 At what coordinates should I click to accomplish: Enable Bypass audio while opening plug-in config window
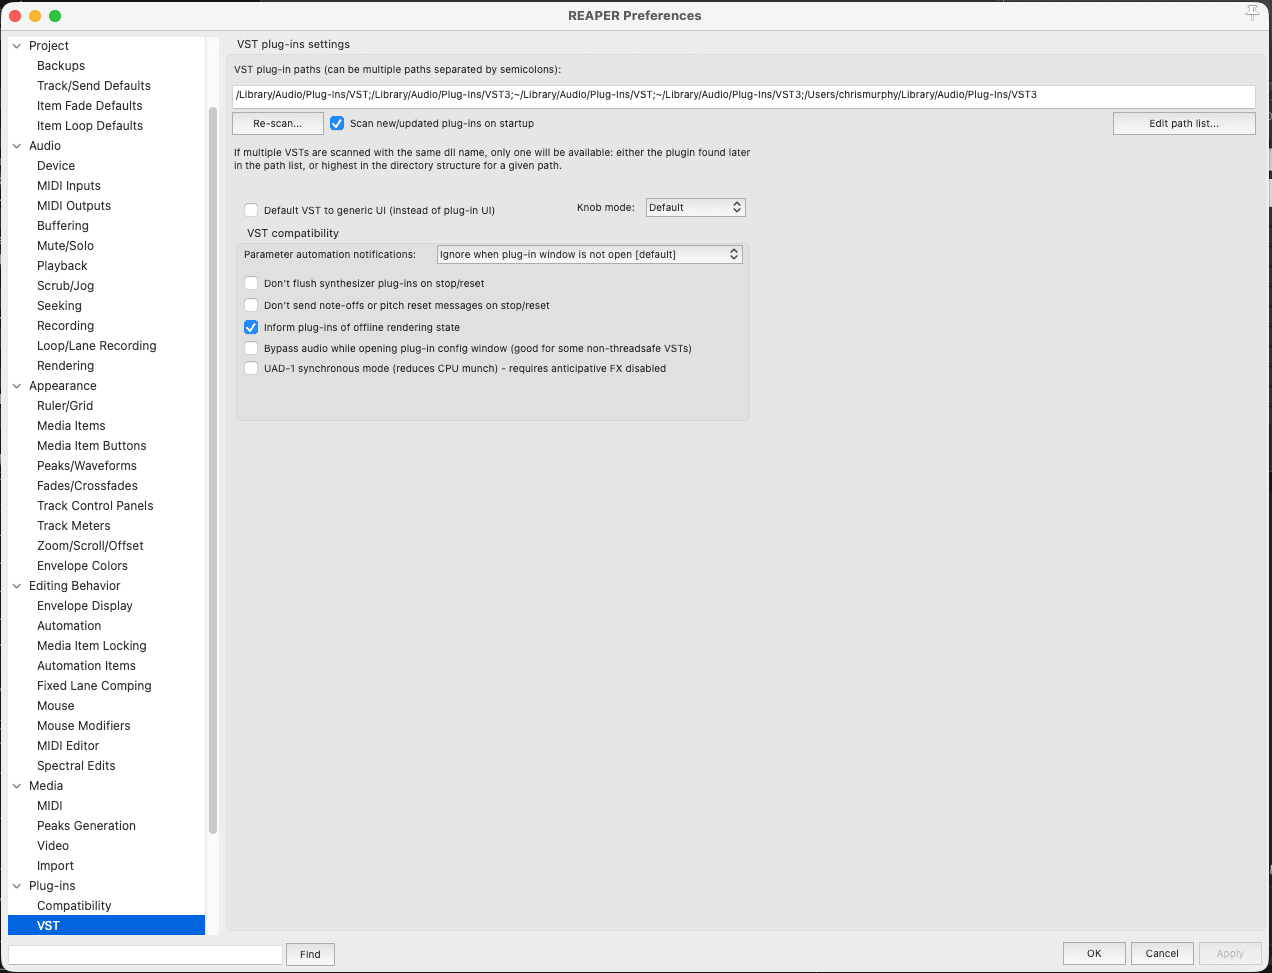[x=251, y=348]
